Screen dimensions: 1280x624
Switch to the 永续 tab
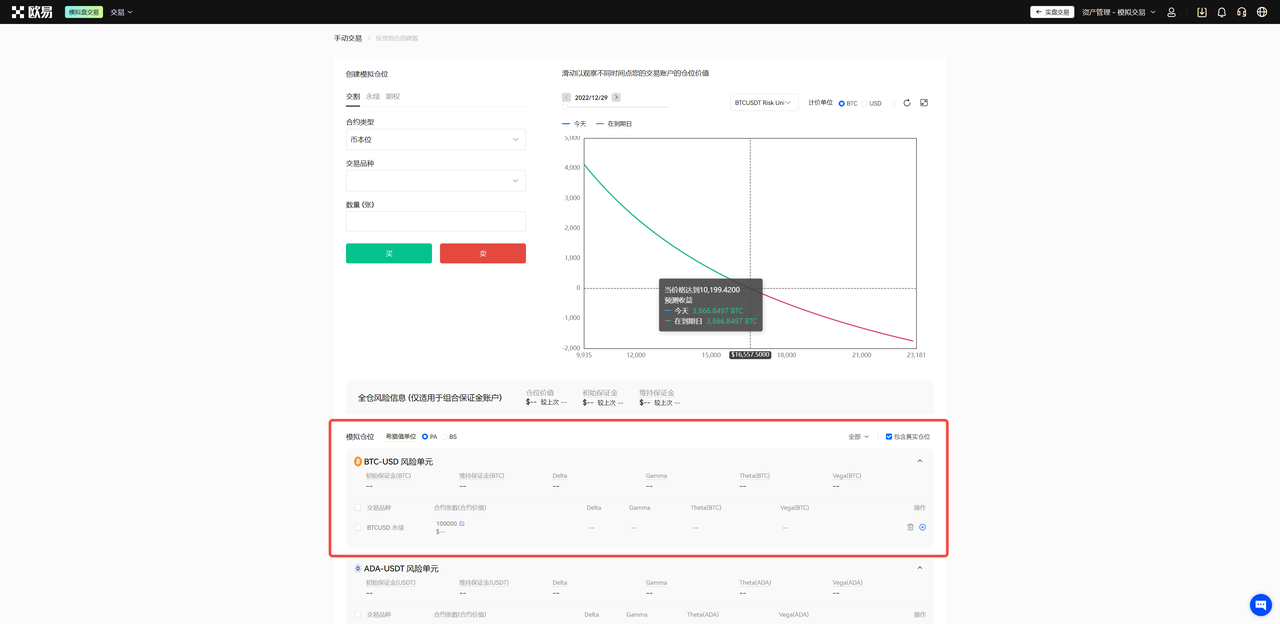(372, 97)
